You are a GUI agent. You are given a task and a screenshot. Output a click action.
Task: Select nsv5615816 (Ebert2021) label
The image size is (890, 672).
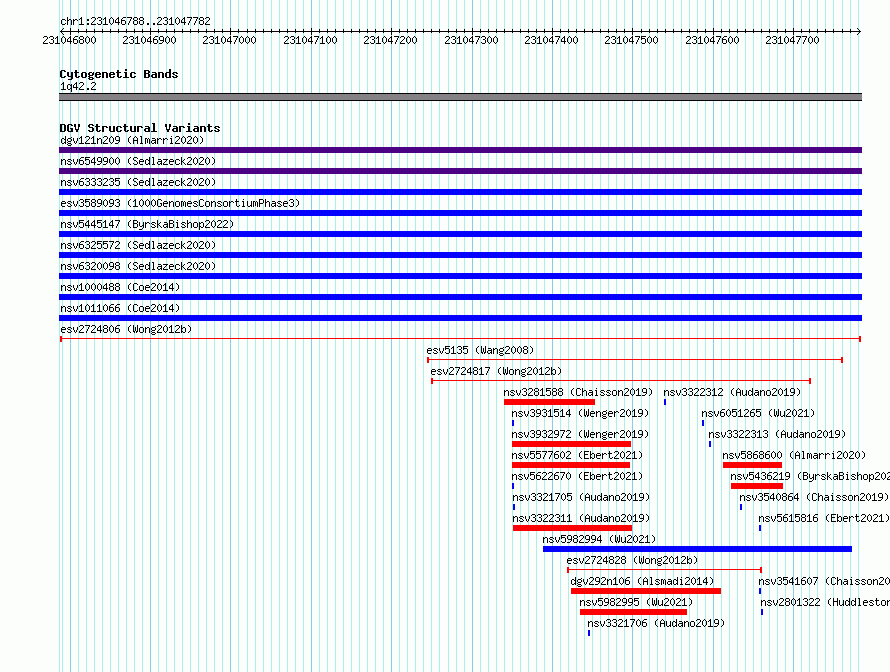[x=824, y=518]
